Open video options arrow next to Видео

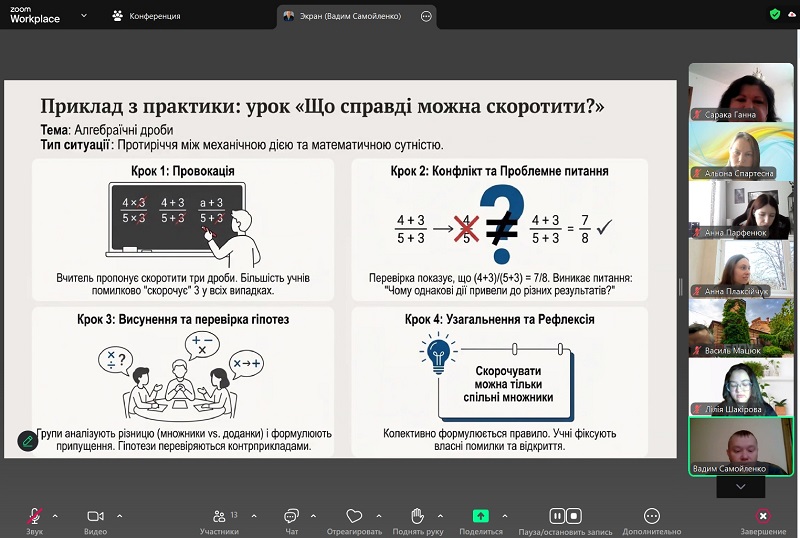(119, 516)
